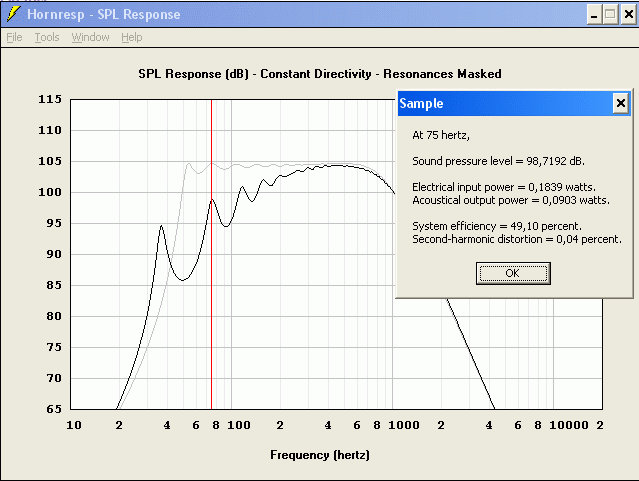Click the 'Sound pressure level = 98,7192 dB.' text
This screenshot has height=481, width=639.
pyautogui.click(x=498, y=161)
